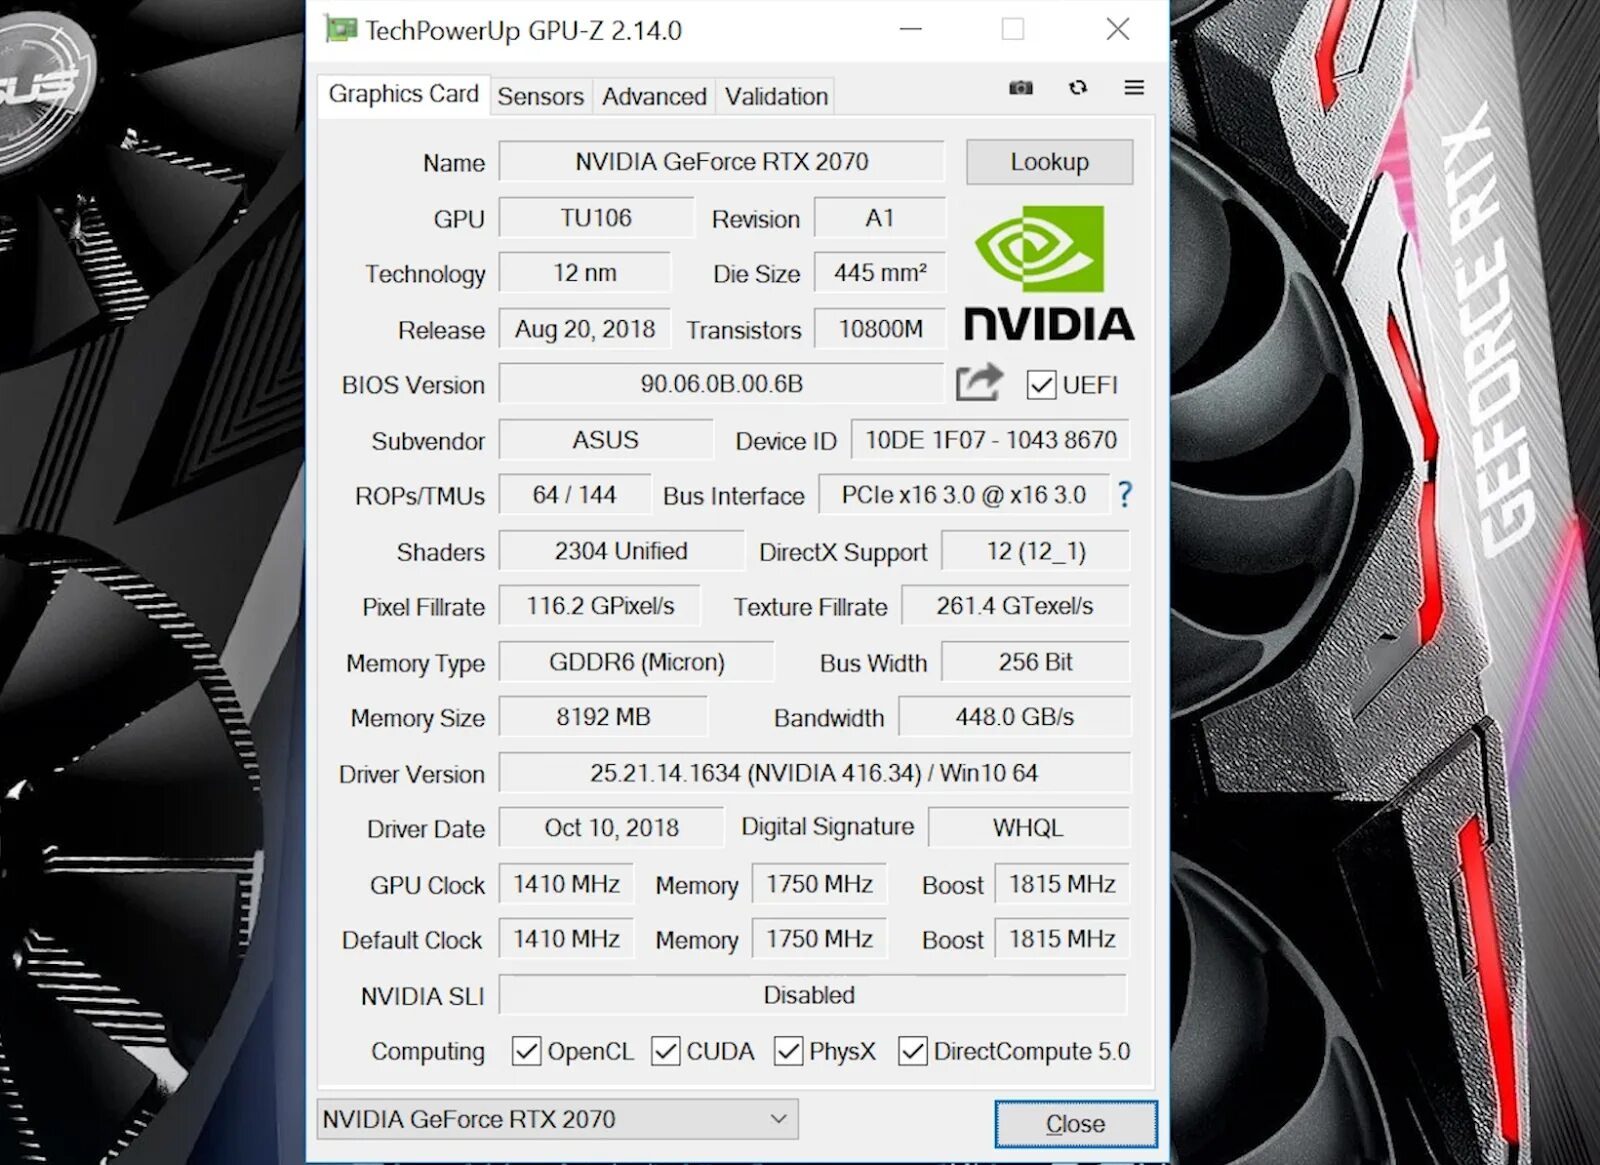Open the hamburger menu icon
Screen dimensions: 1600x1165
1134,88
